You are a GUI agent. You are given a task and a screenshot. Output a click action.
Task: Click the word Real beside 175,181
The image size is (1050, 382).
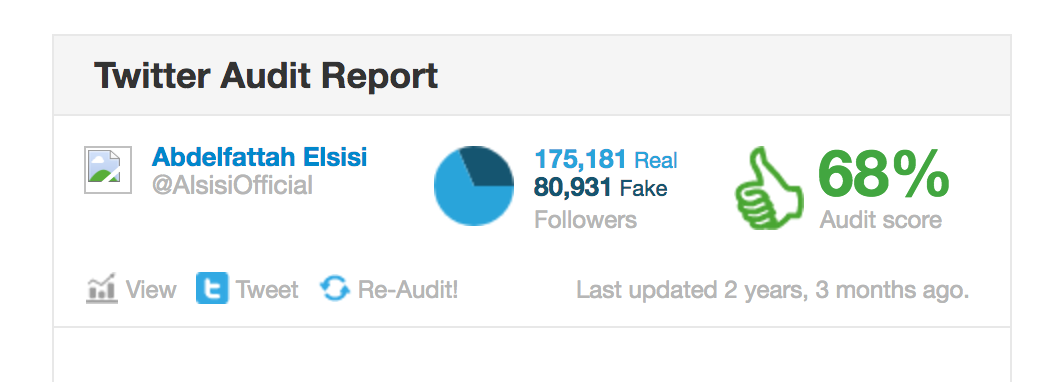[656, 160]
